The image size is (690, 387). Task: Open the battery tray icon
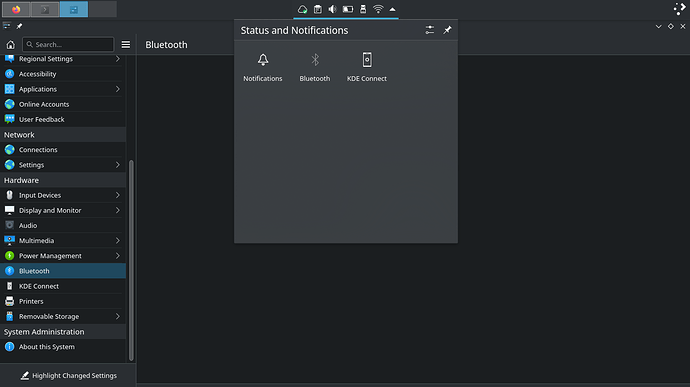click(x=348, y=9)
